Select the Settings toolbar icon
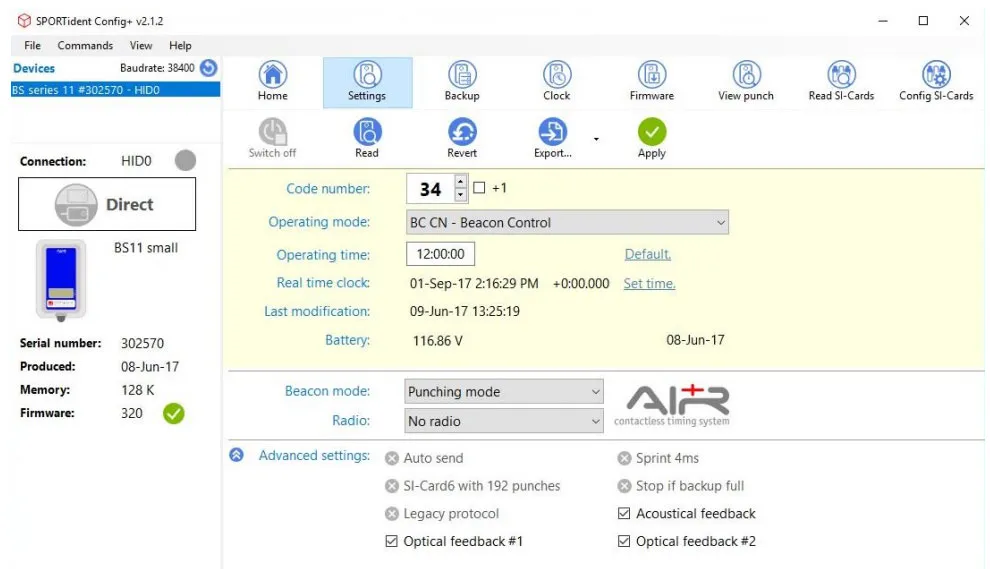Image resolution: width=990 pixels, height=569 pixels. (367, 81)
